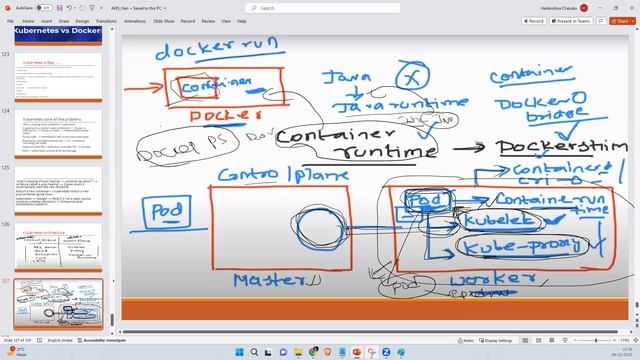640x360 pixels.
Task: Click the spell check icon in status bar
Action: pos(40,340)
